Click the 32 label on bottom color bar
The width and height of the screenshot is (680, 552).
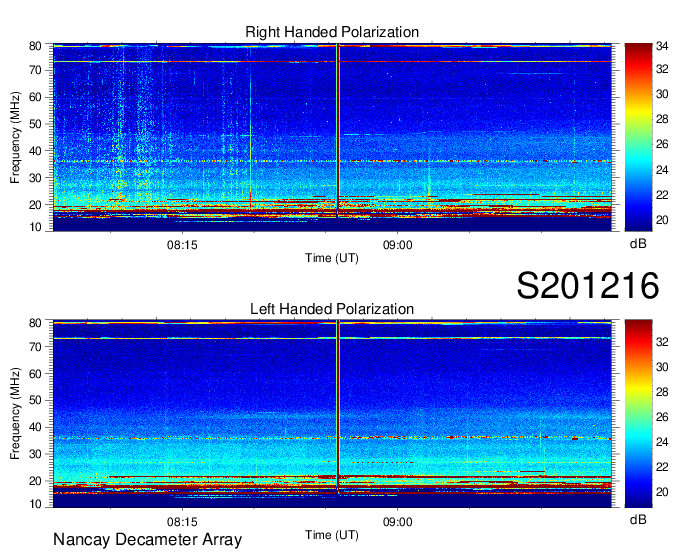click(662, 342)
